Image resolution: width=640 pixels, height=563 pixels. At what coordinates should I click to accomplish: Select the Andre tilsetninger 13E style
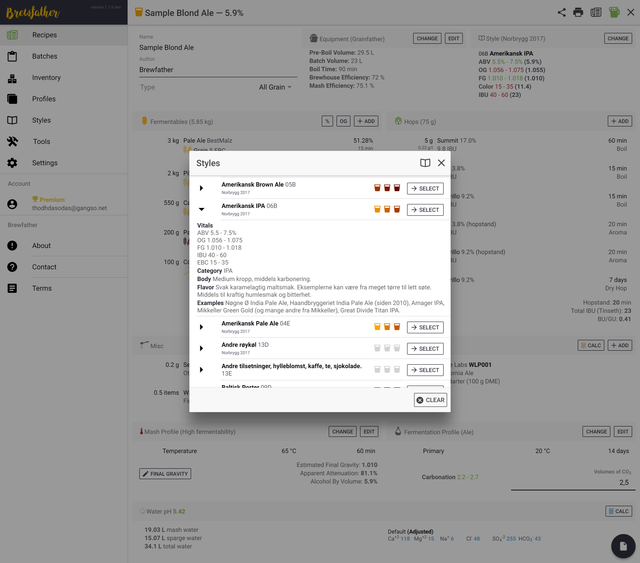coord(425,370)
